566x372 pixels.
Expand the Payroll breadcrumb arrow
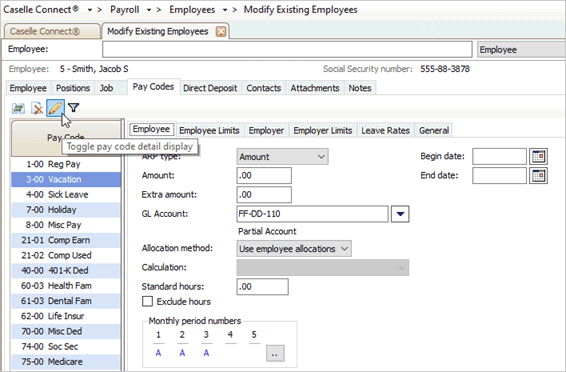click(149, 10)
